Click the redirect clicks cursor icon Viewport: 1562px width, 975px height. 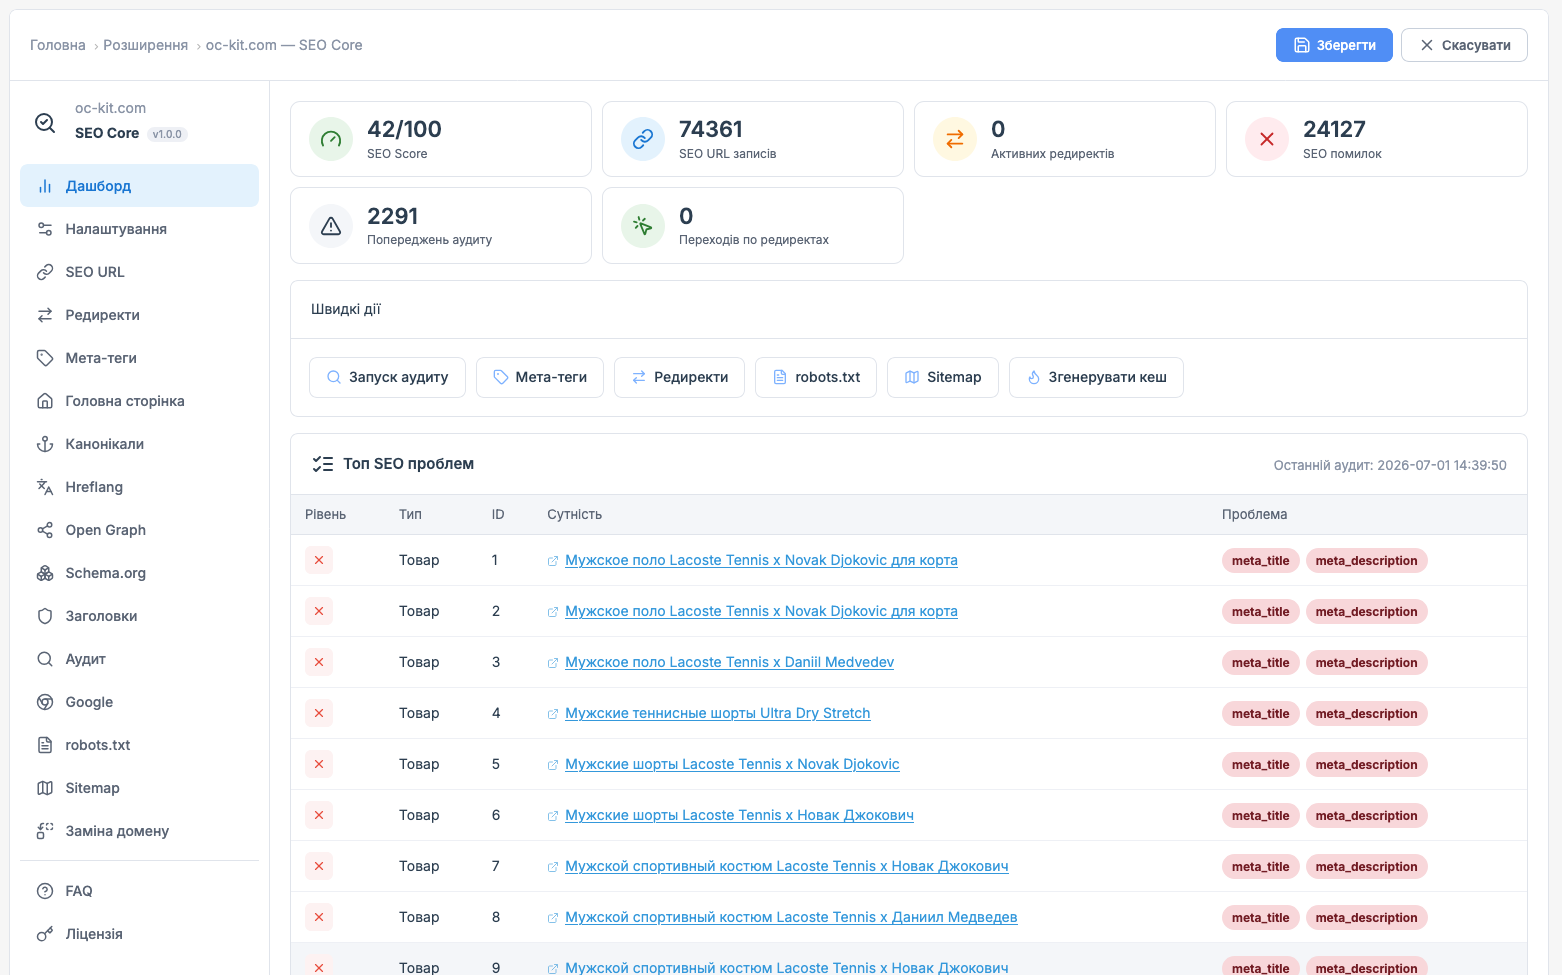coord(643,226)
